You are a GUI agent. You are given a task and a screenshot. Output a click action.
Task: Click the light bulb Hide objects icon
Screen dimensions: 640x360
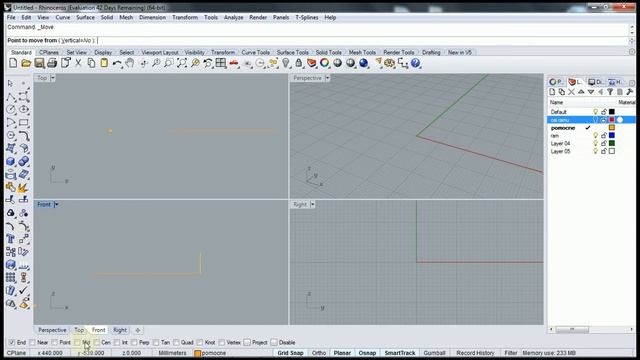click(x=286, y=63)
